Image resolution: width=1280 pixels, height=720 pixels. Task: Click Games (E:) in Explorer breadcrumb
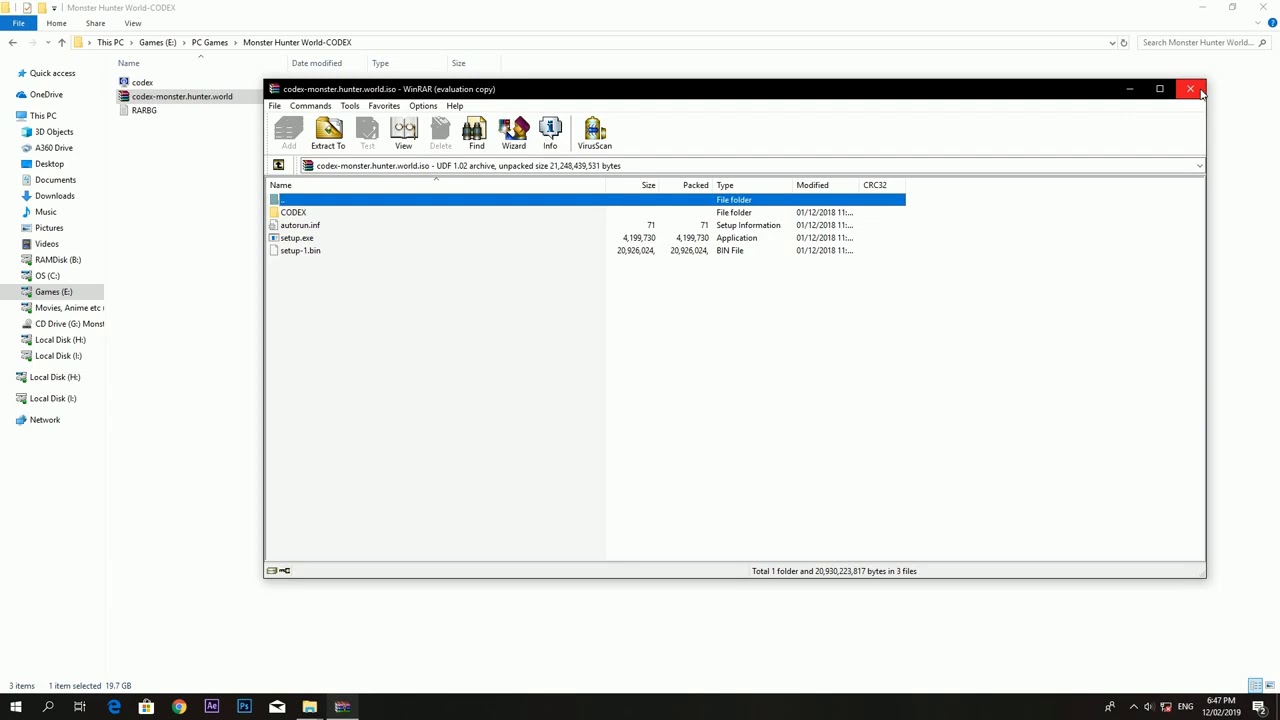coord(157,43)
